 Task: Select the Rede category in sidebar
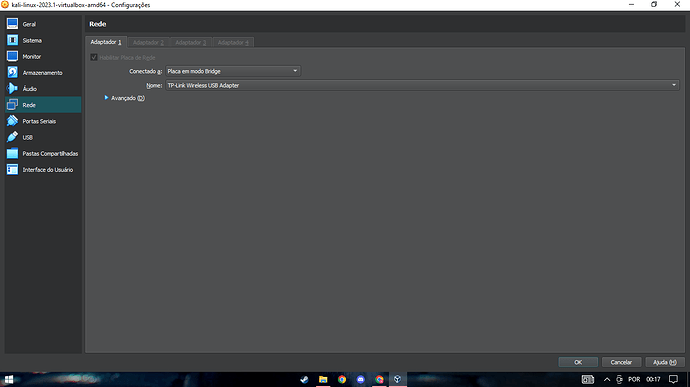click(43, 105)
